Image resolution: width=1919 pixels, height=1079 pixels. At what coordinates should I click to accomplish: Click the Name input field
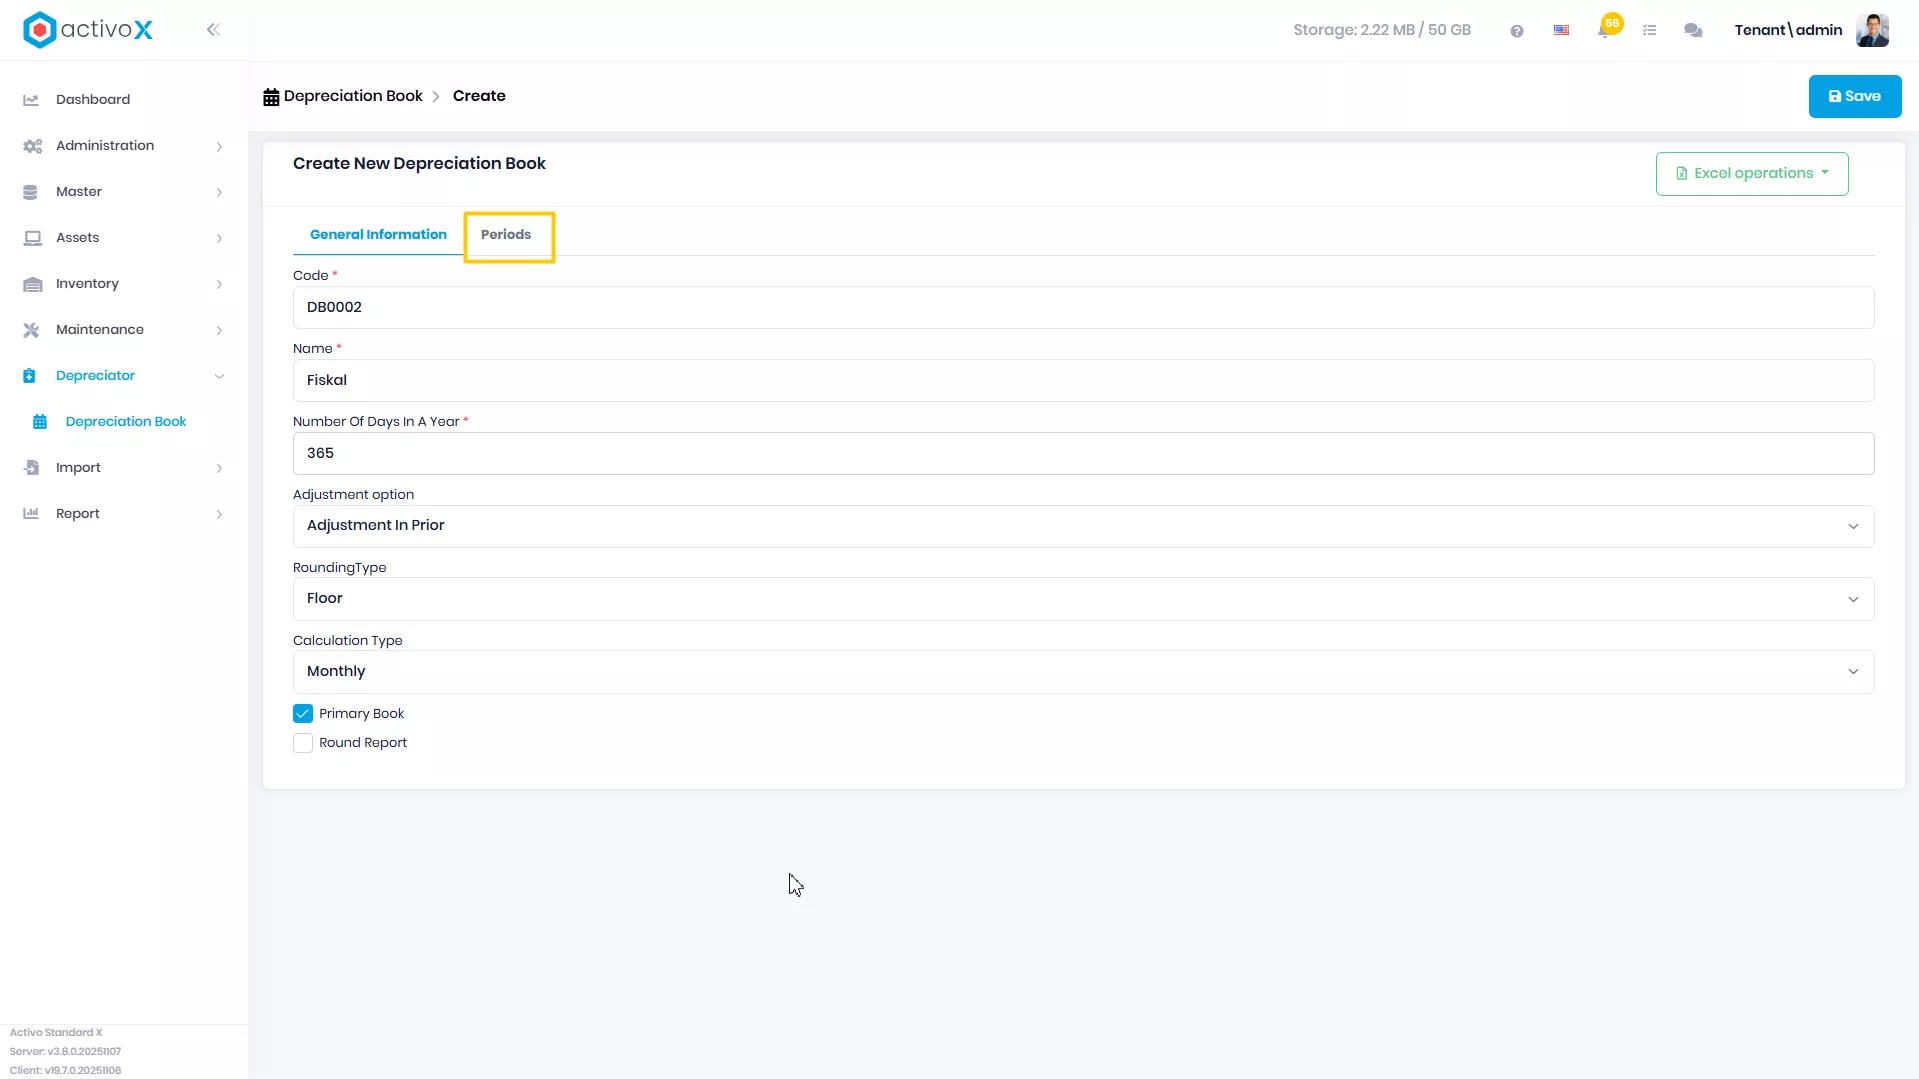tap(1083, 381)
